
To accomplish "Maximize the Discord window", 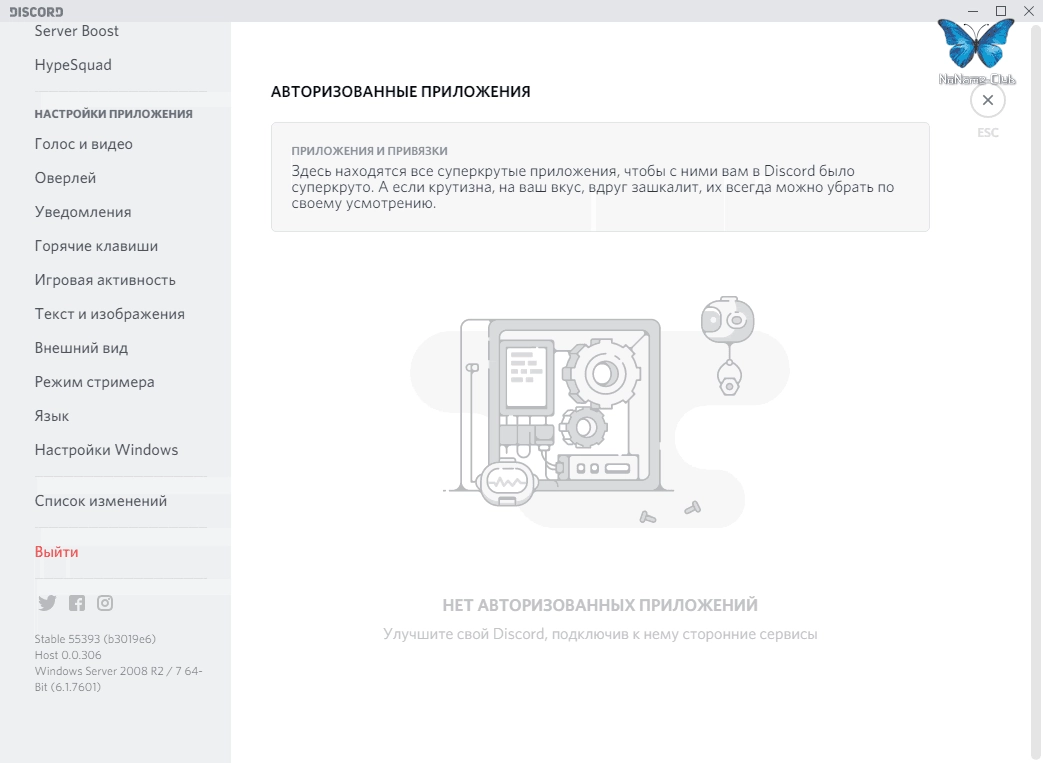I will pos(1000,11).
